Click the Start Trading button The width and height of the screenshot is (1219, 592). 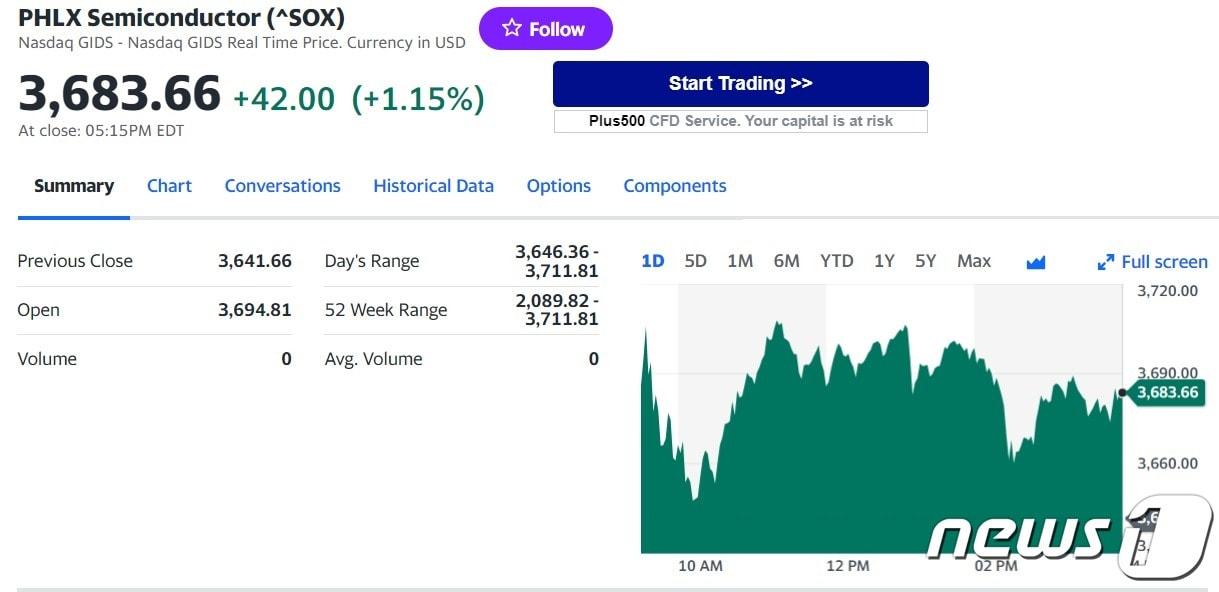click(x=740, y=84)
